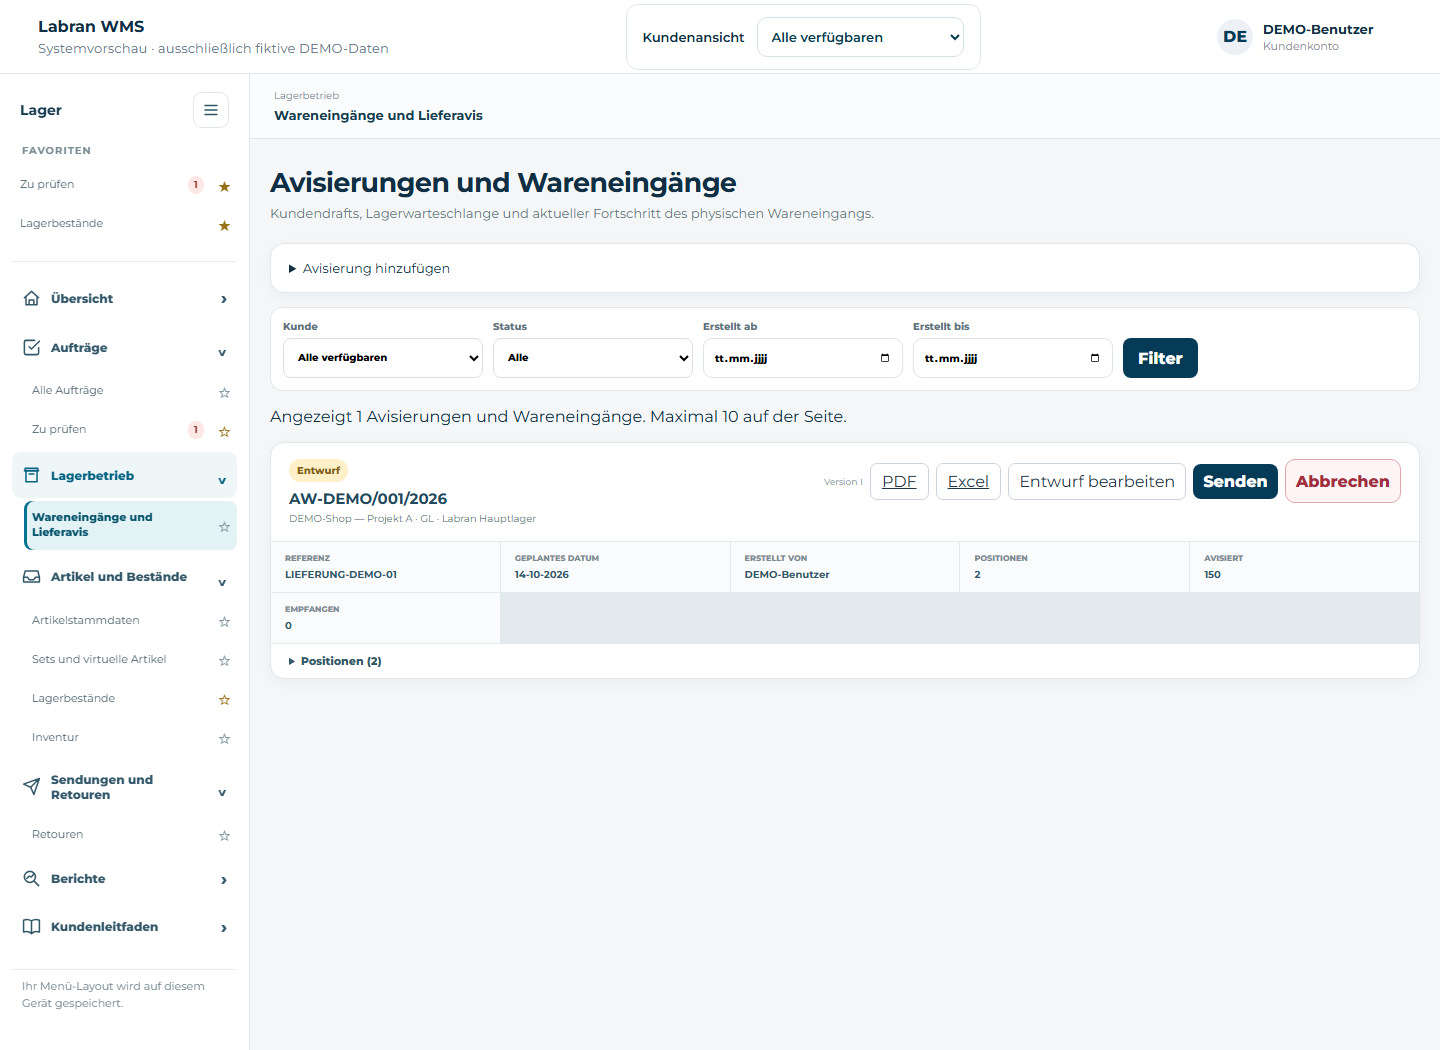The width and height of the screenshot is (1440, 1050).
Task: Open the Kundenansicht dropdown in header
Action: 860,37
